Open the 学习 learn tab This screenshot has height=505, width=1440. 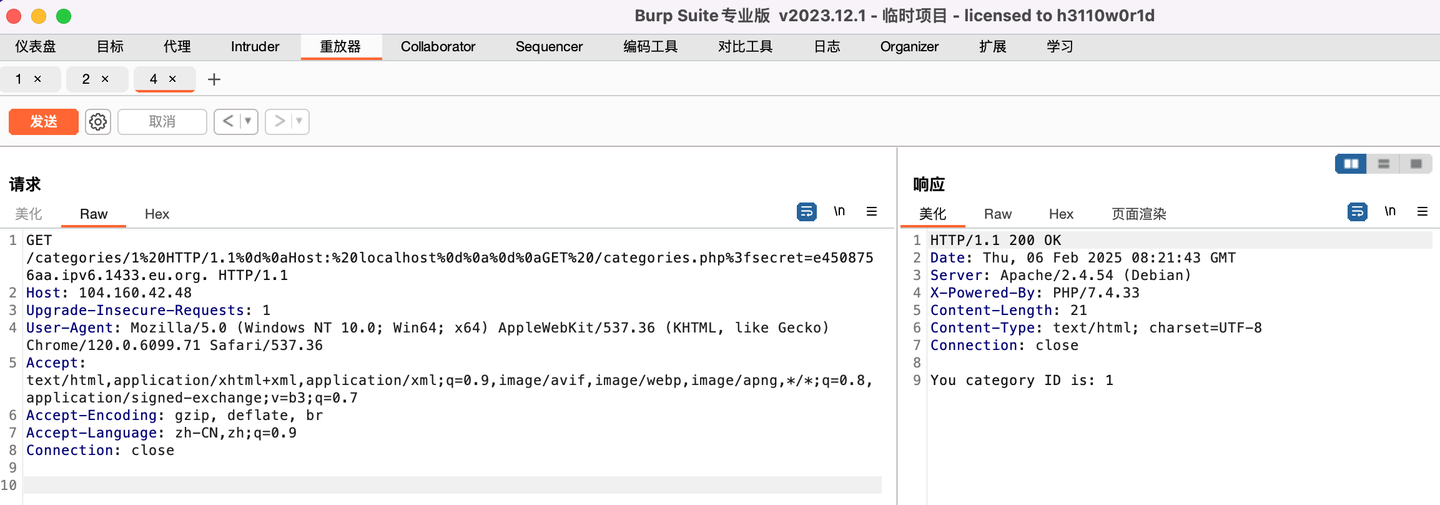(1060, 46)
